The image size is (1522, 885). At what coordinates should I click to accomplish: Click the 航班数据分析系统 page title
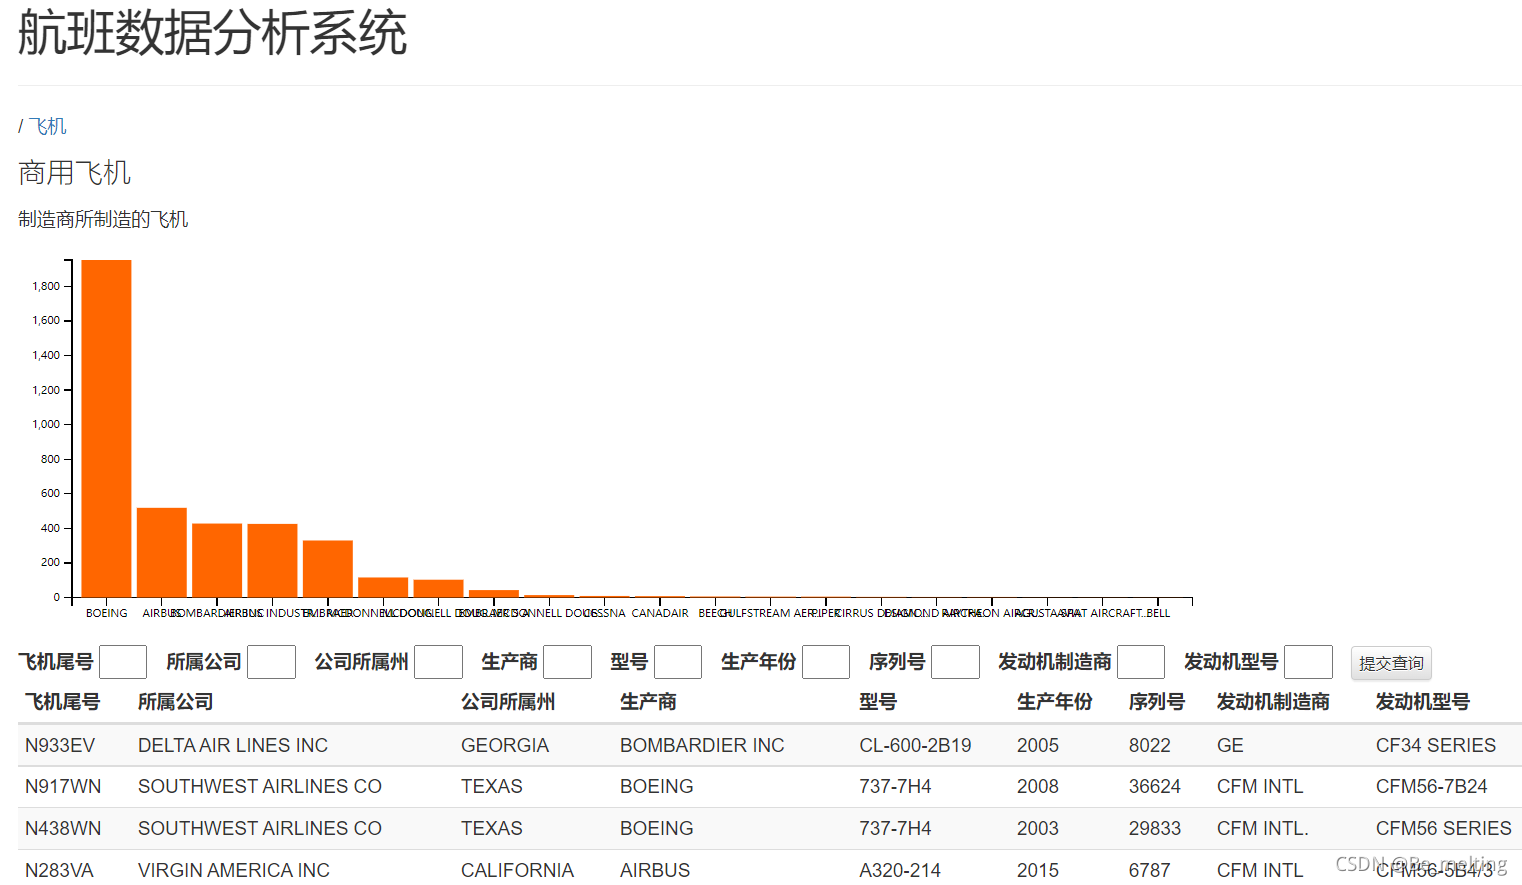[212, 33]
